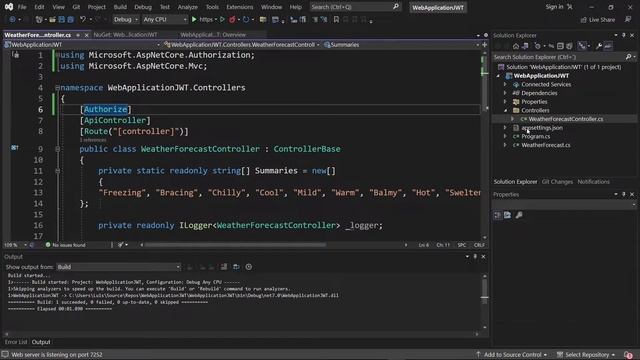Toggle auto-hide pin on Properties panel
The image size is (640, 360).
tap(624, 195)
